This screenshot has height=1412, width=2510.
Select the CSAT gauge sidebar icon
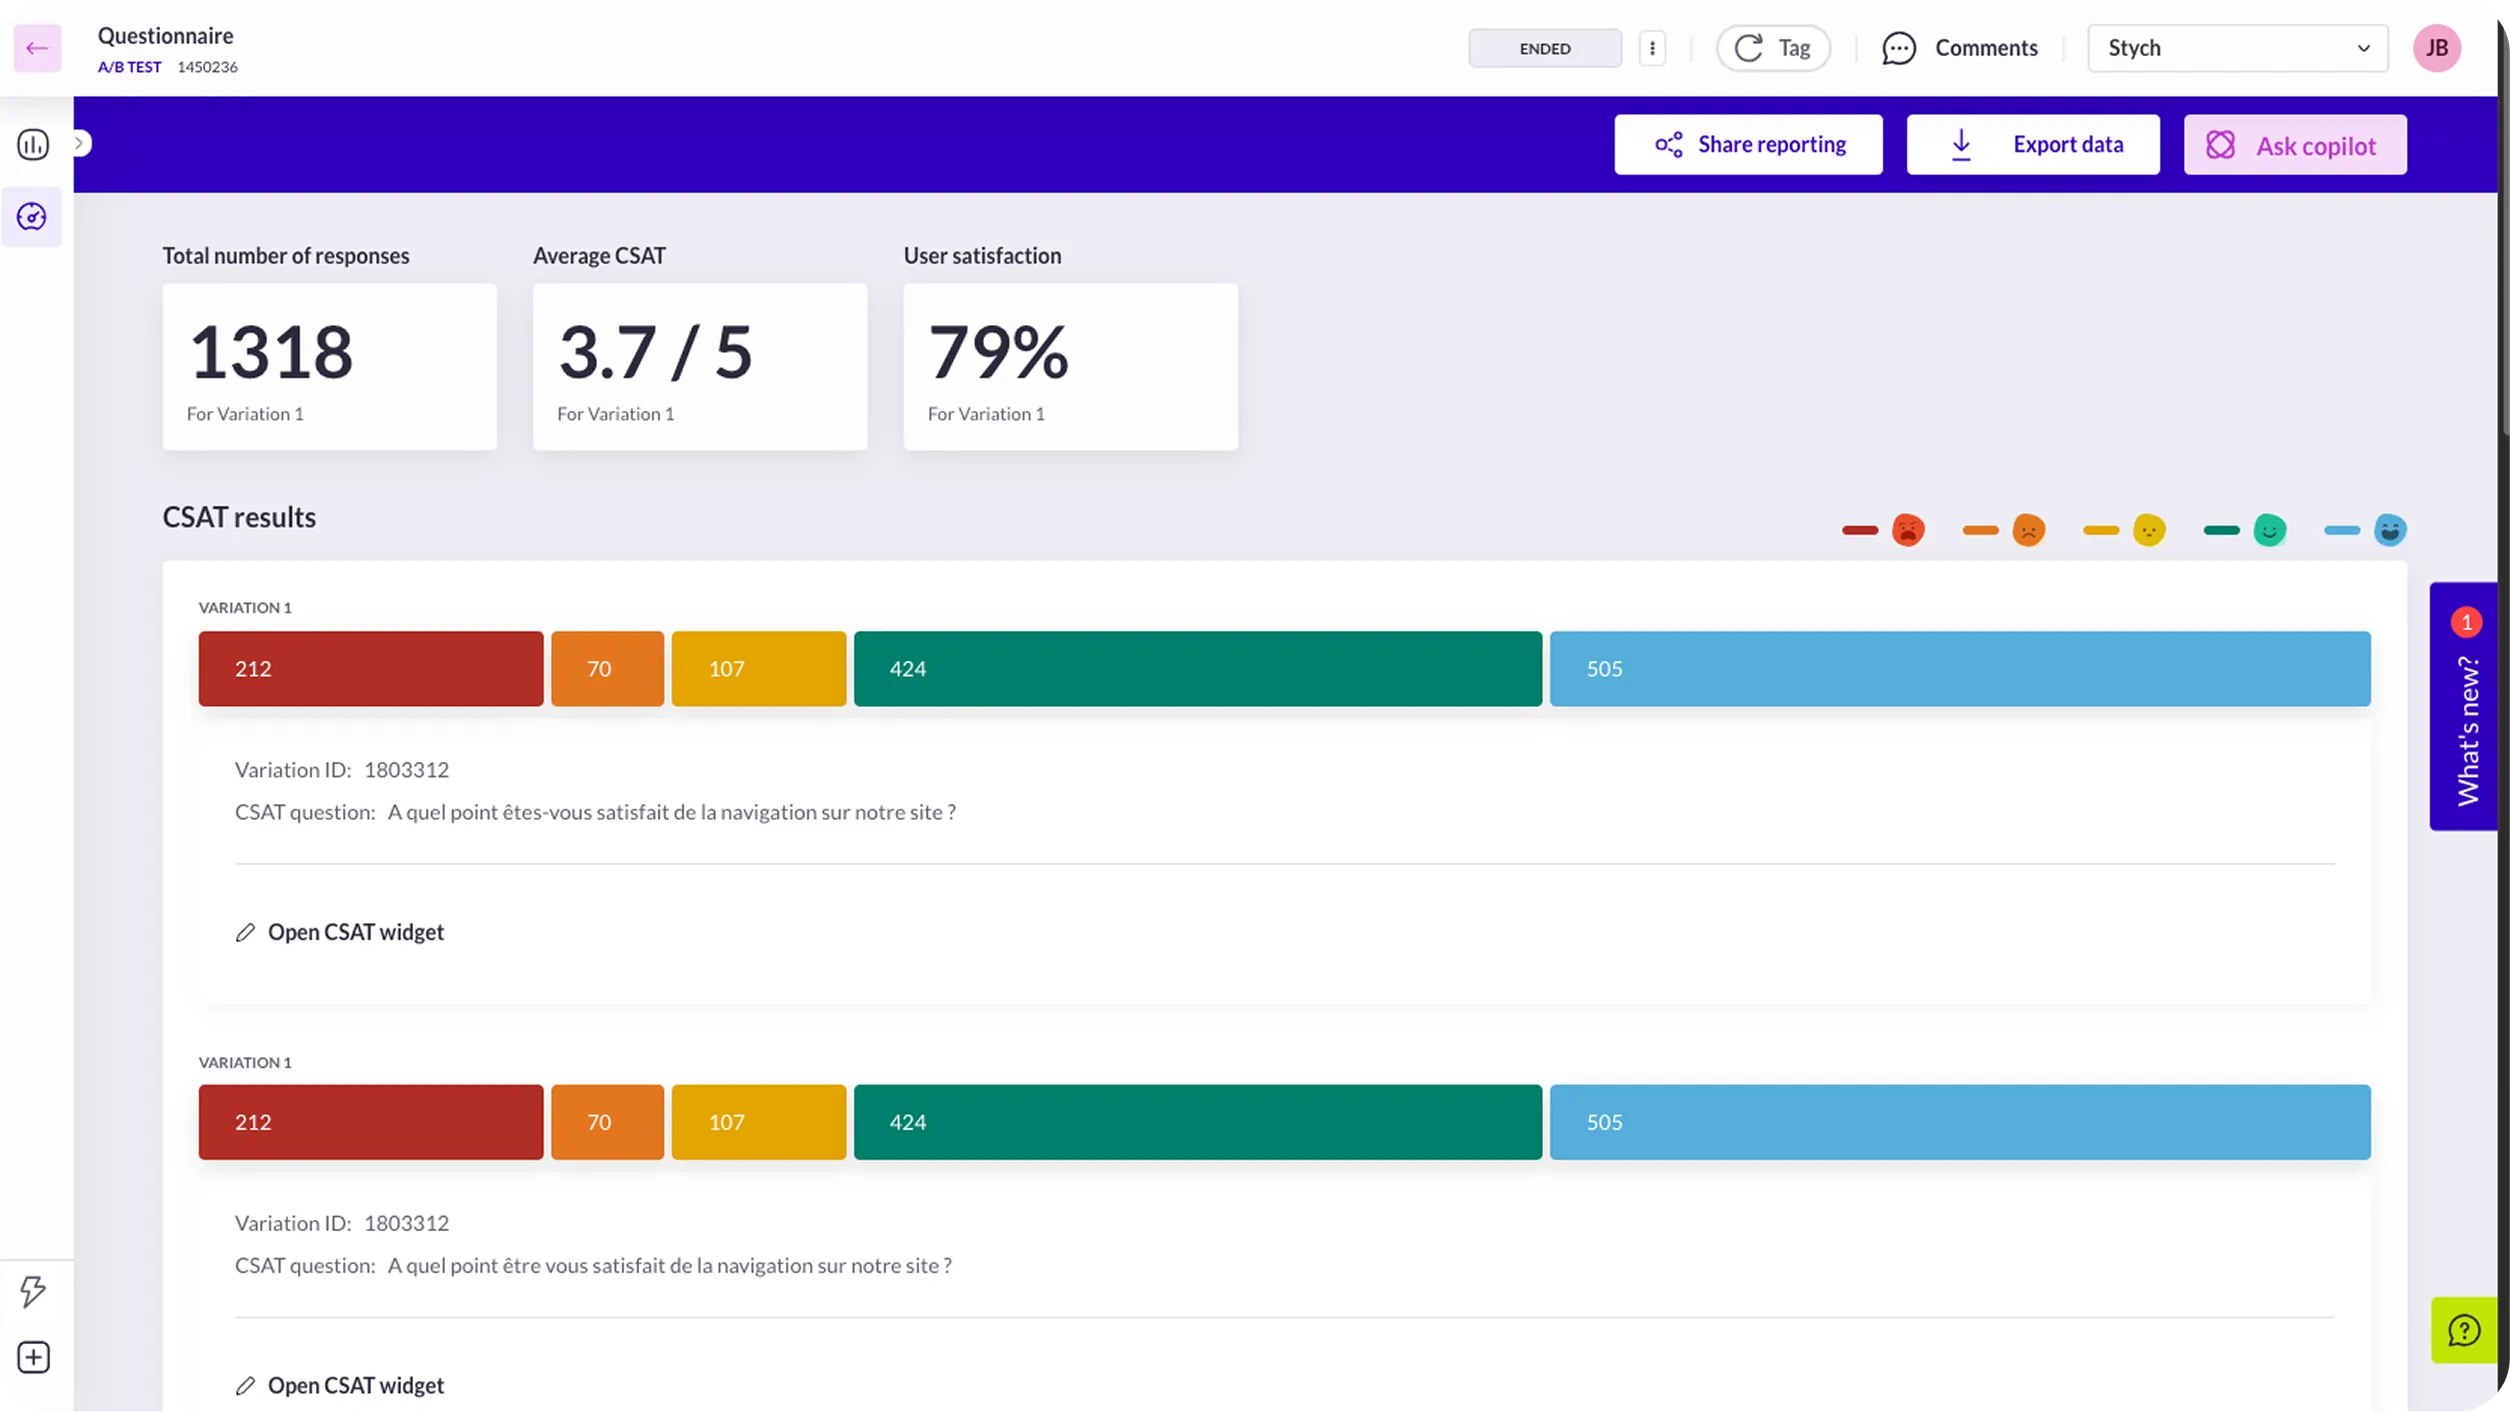(32, 217)
